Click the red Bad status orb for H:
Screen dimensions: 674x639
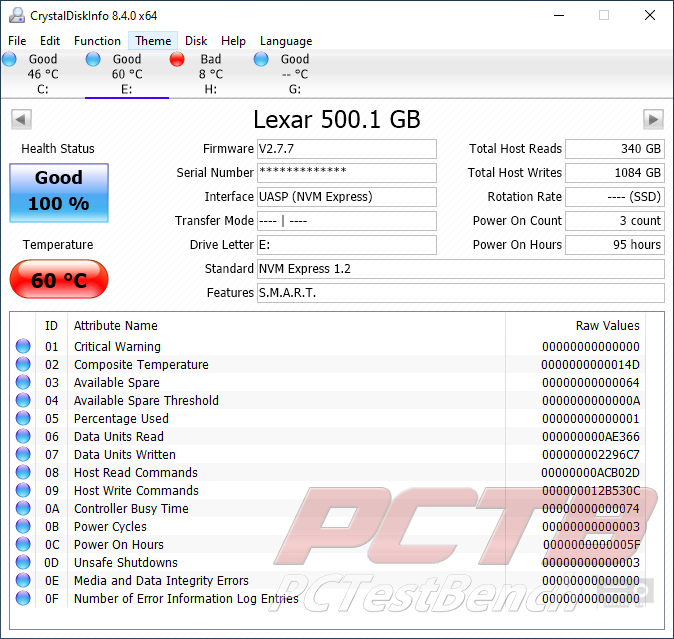point(177,59)
